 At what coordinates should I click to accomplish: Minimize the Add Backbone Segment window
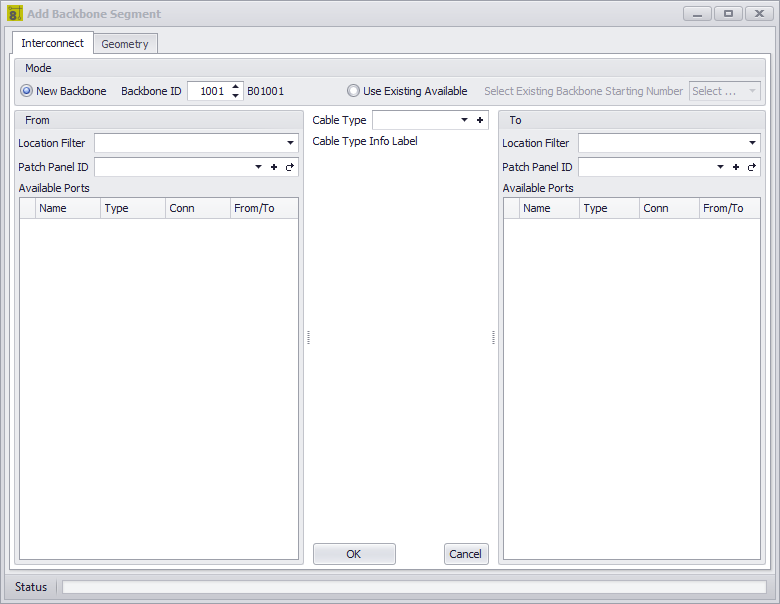coord(697,13)
